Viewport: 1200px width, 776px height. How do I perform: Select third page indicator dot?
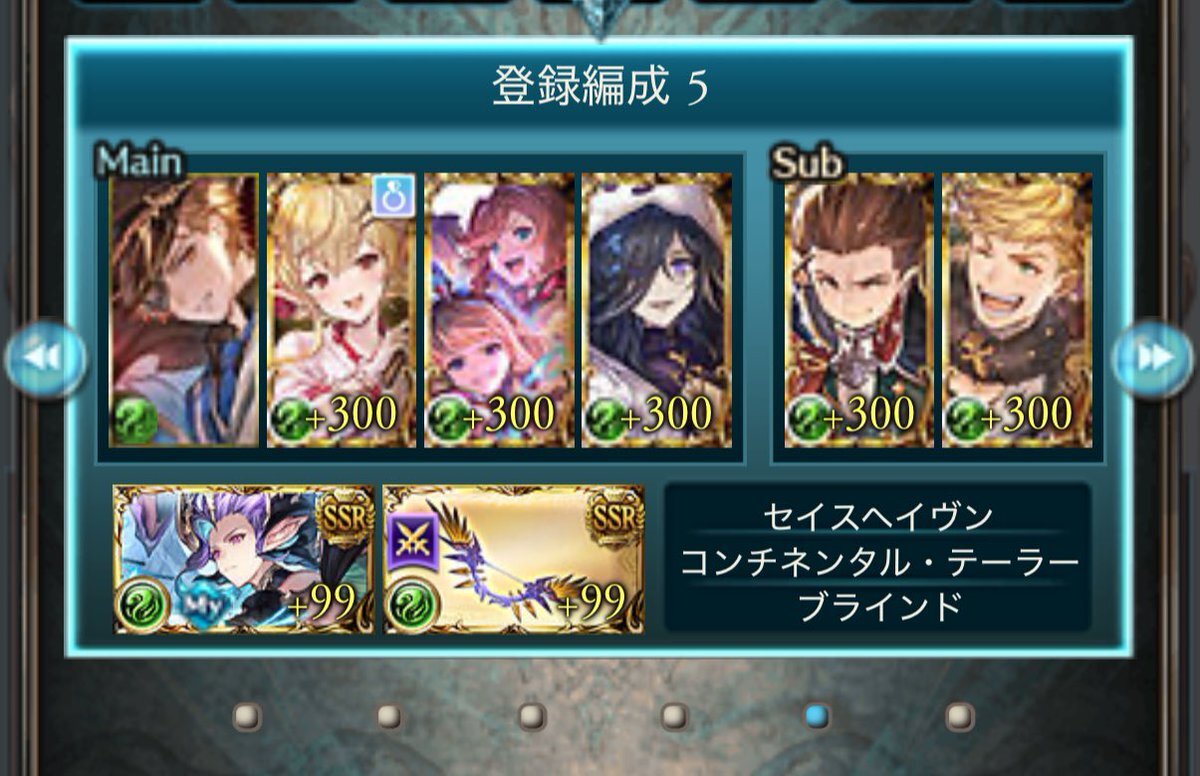point(532,716)
